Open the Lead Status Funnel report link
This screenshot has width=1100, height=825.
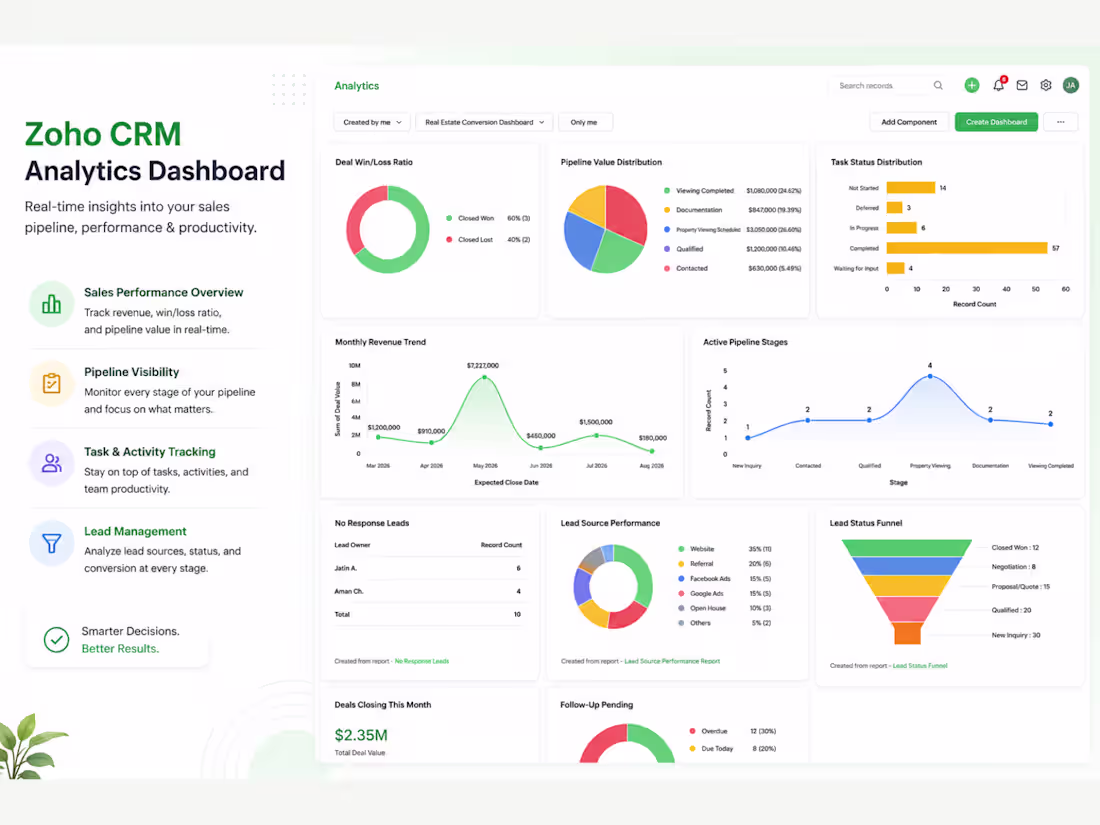pyautogui.click(x=920, y=666)
